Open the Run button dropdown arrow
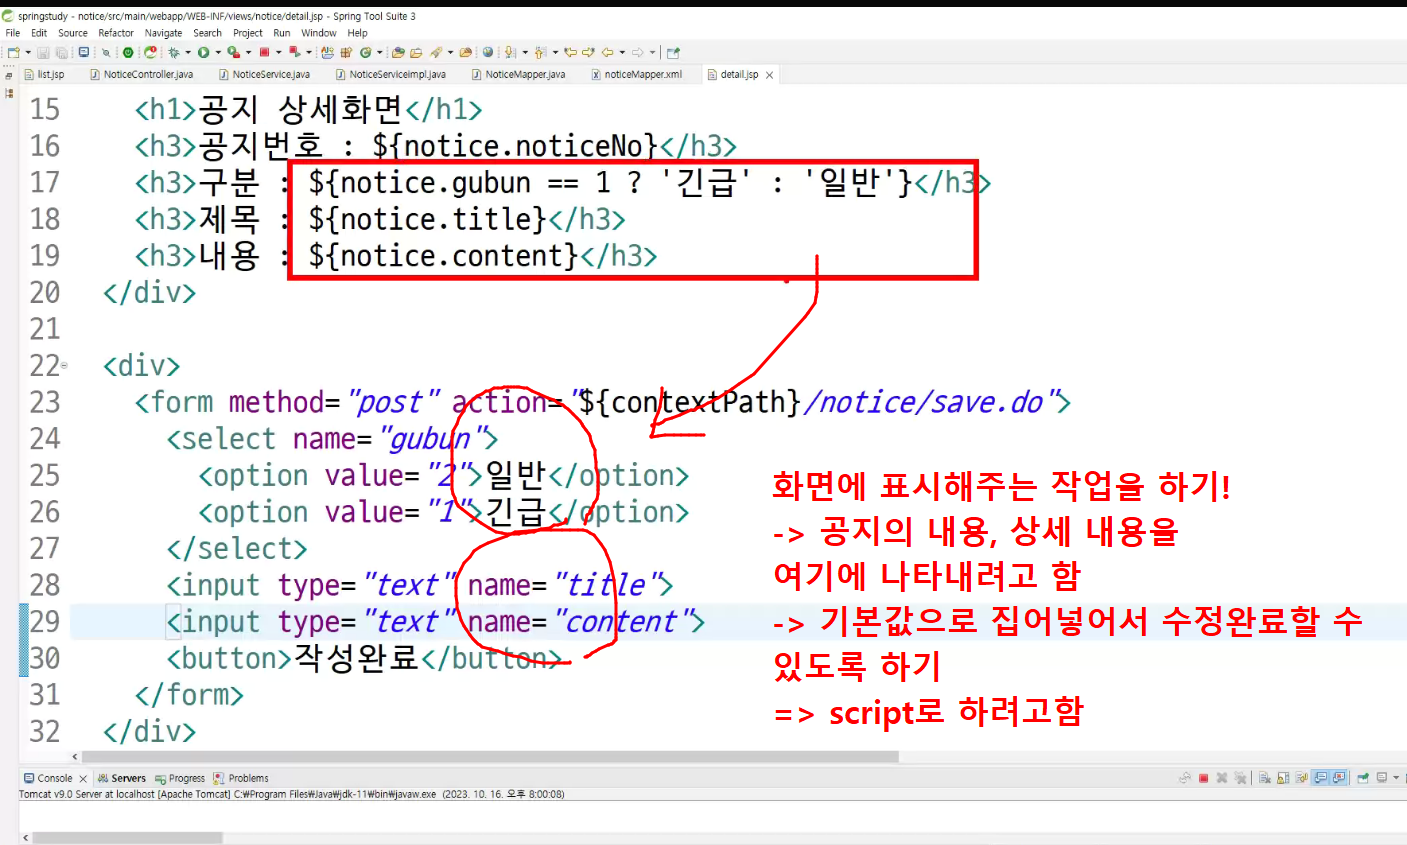1407x845 pixels. pos(218,52)
